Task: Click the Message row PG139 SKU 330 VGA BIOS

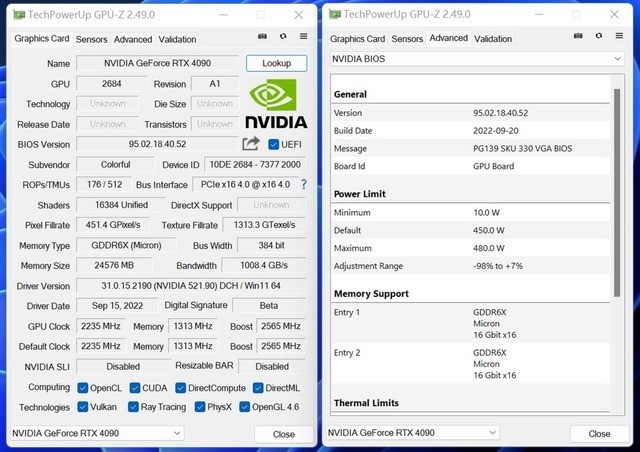Action: point(470,149)
